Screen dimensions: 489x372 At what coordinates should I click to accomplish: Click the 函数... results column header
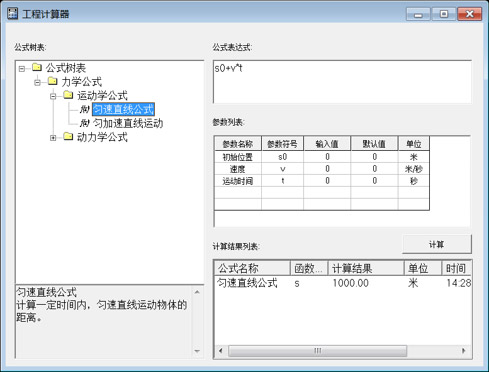pos(309,268)
